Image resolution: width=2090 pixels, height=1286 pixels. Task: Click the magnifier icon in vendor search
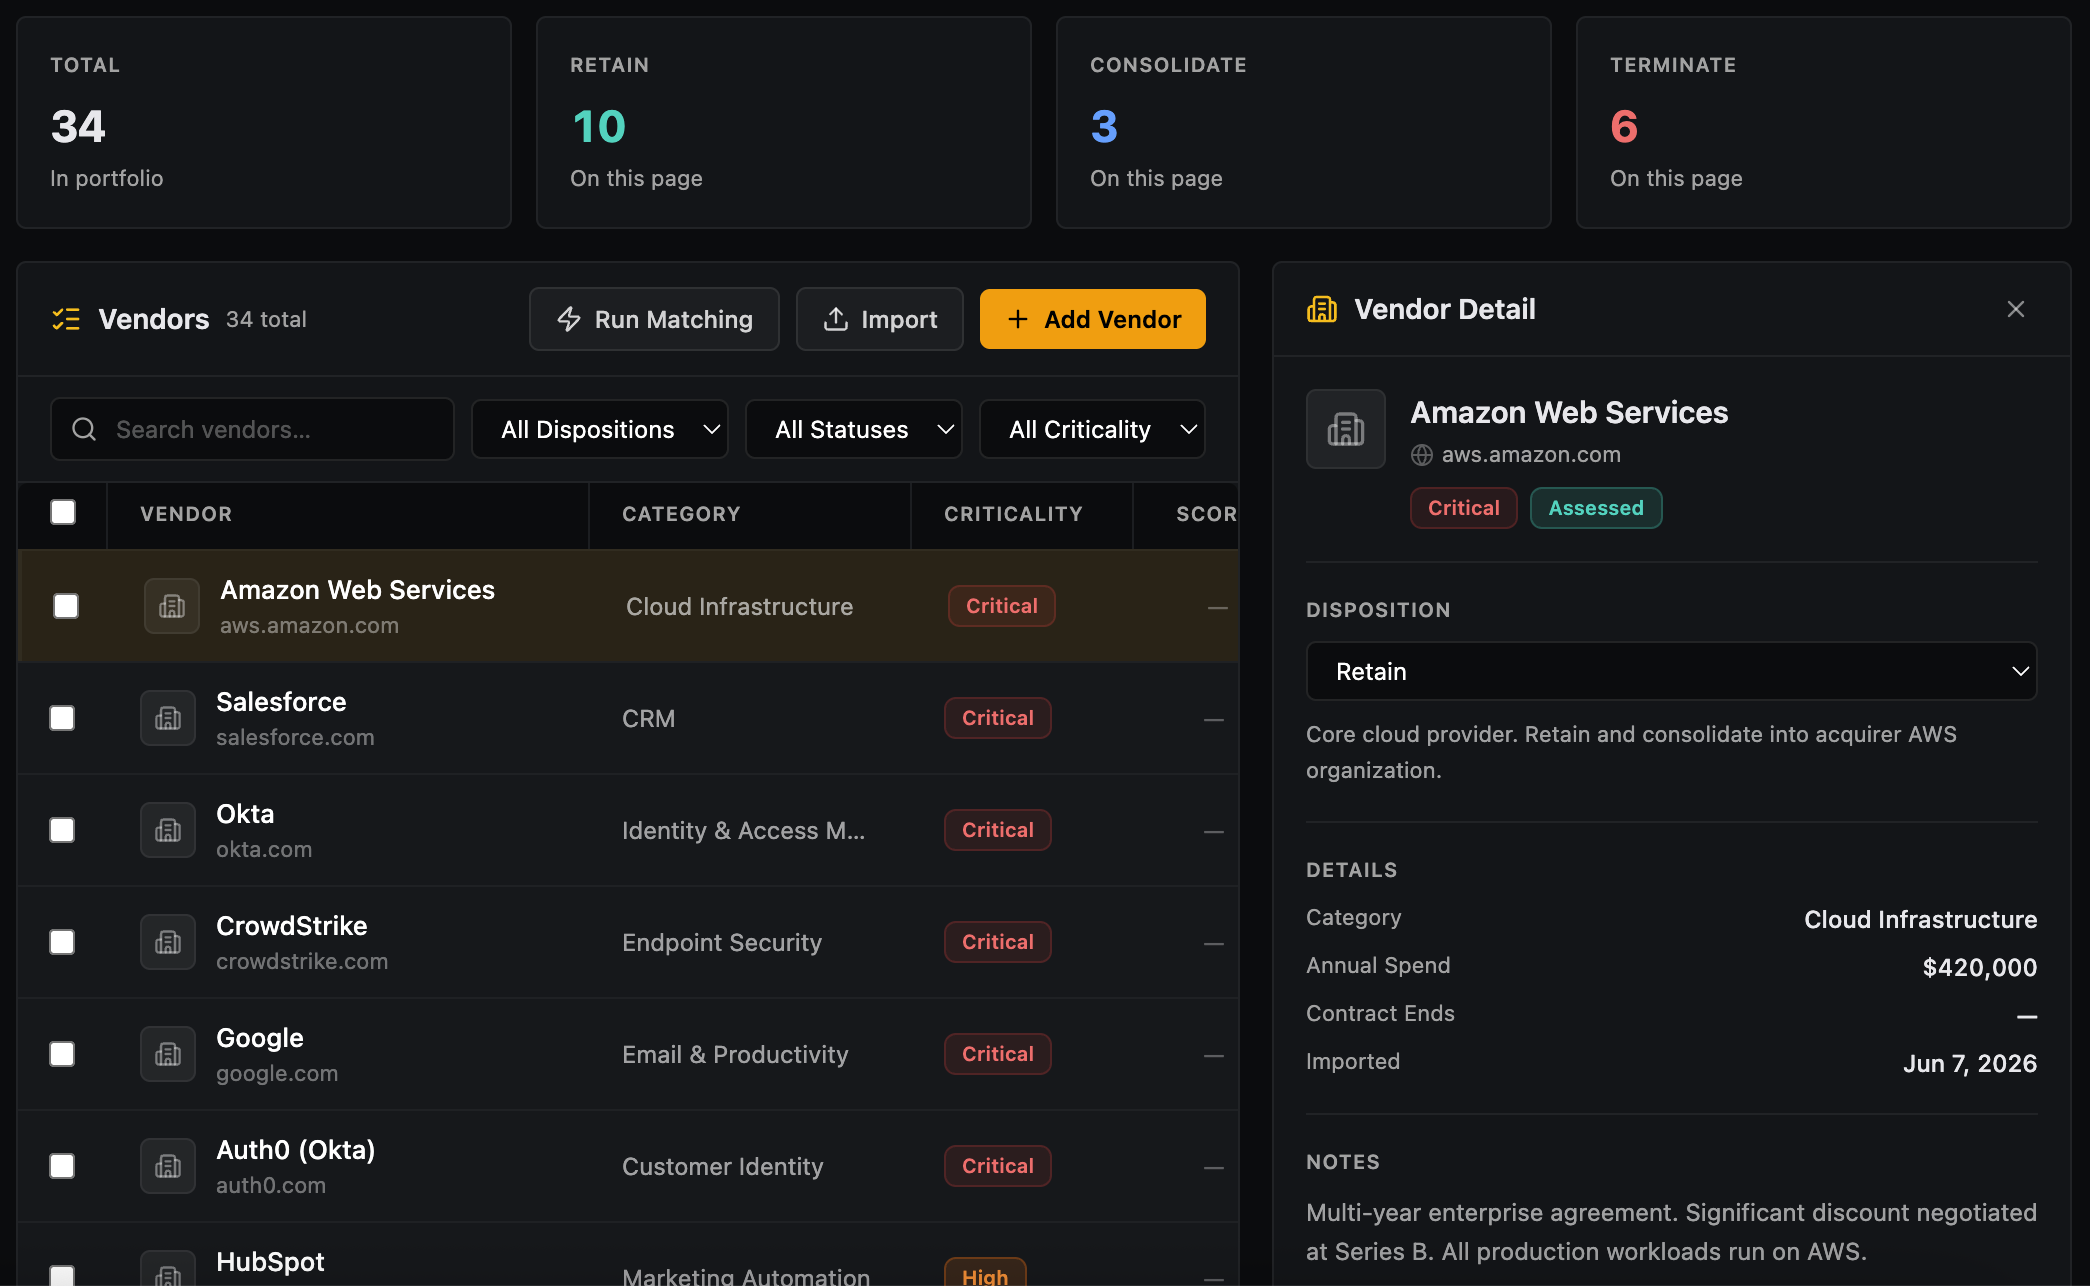pyautogui.click(x=84, y=429)
